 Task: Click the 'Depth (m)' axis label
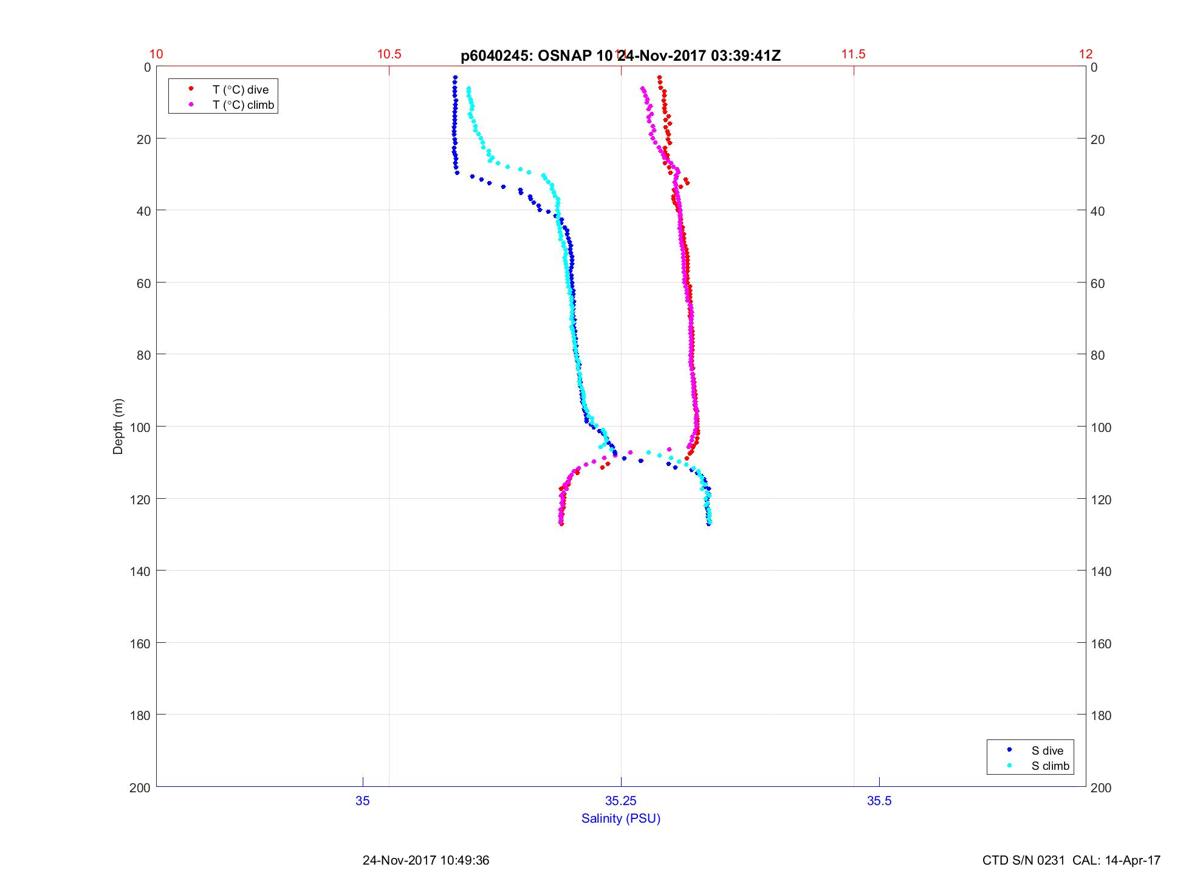tap(118, 427)
